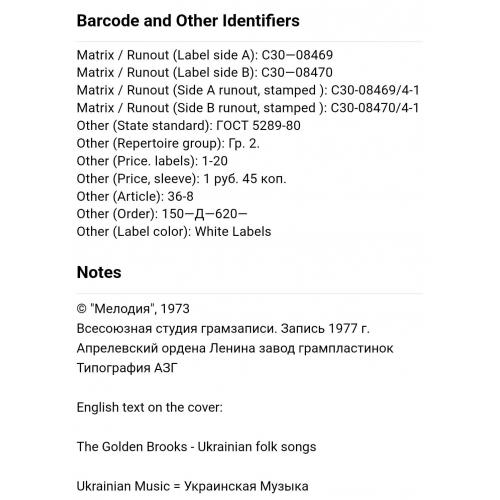Screen dimensions: 500x500
Task: Click the Notes section heading
Action: click(x=99, y=272)
